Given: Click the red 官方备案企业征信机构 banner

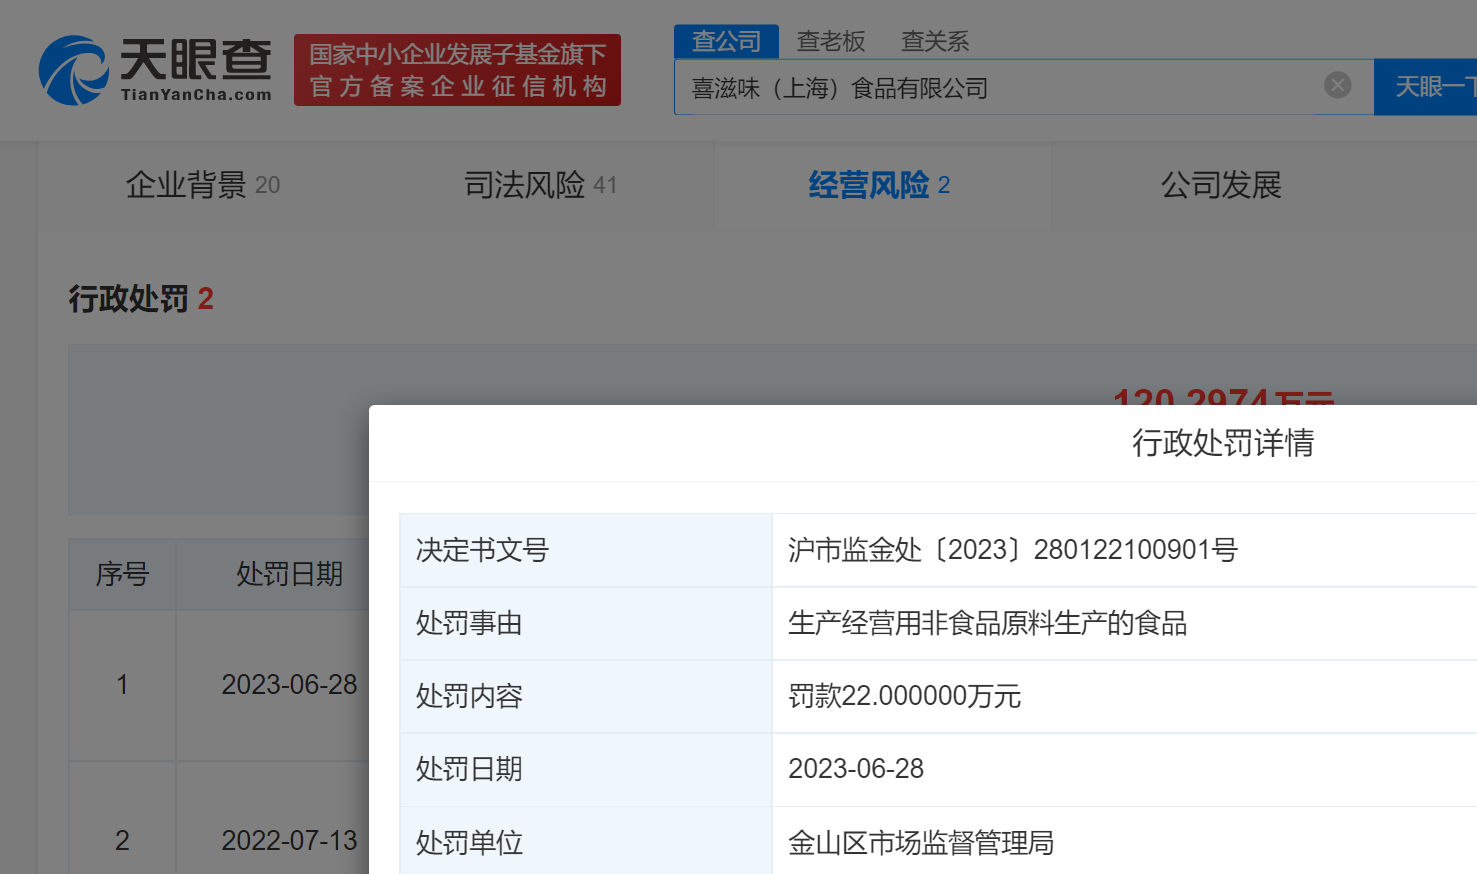Looking at the screenshot, I should click(x=457, y=70).
